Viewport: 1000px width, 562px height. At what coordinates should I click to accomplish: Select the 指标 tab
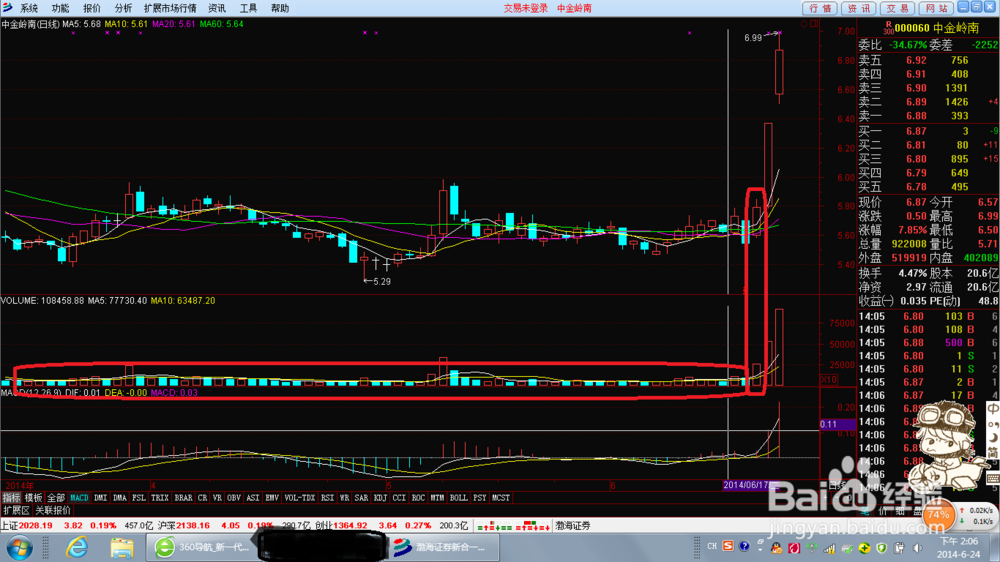click(11, 498)
